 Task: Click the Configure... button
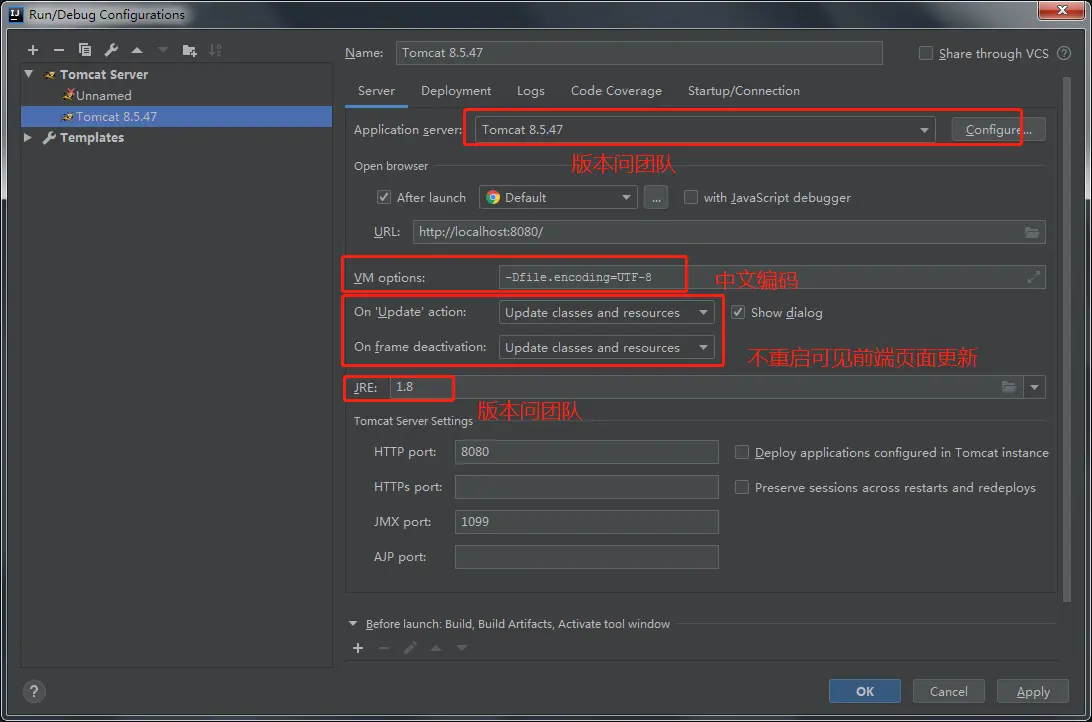pyautogui.click(x=999, y=130)
